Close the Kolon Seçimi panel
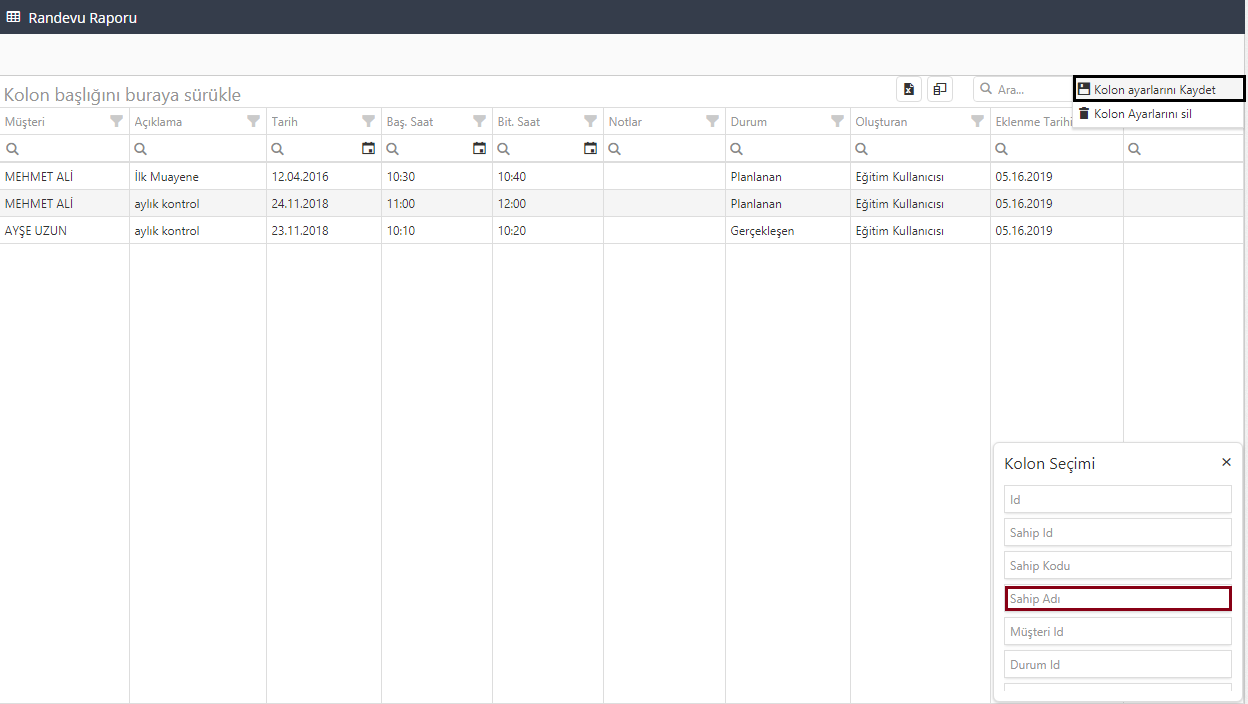The width and height of the screenshot is (1248, 704). 1226,462
